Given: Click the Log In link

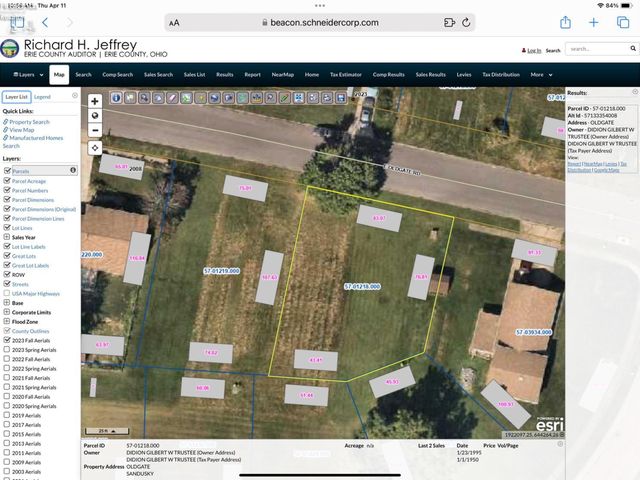Looking at the screenshot, I should click(533, 50).
